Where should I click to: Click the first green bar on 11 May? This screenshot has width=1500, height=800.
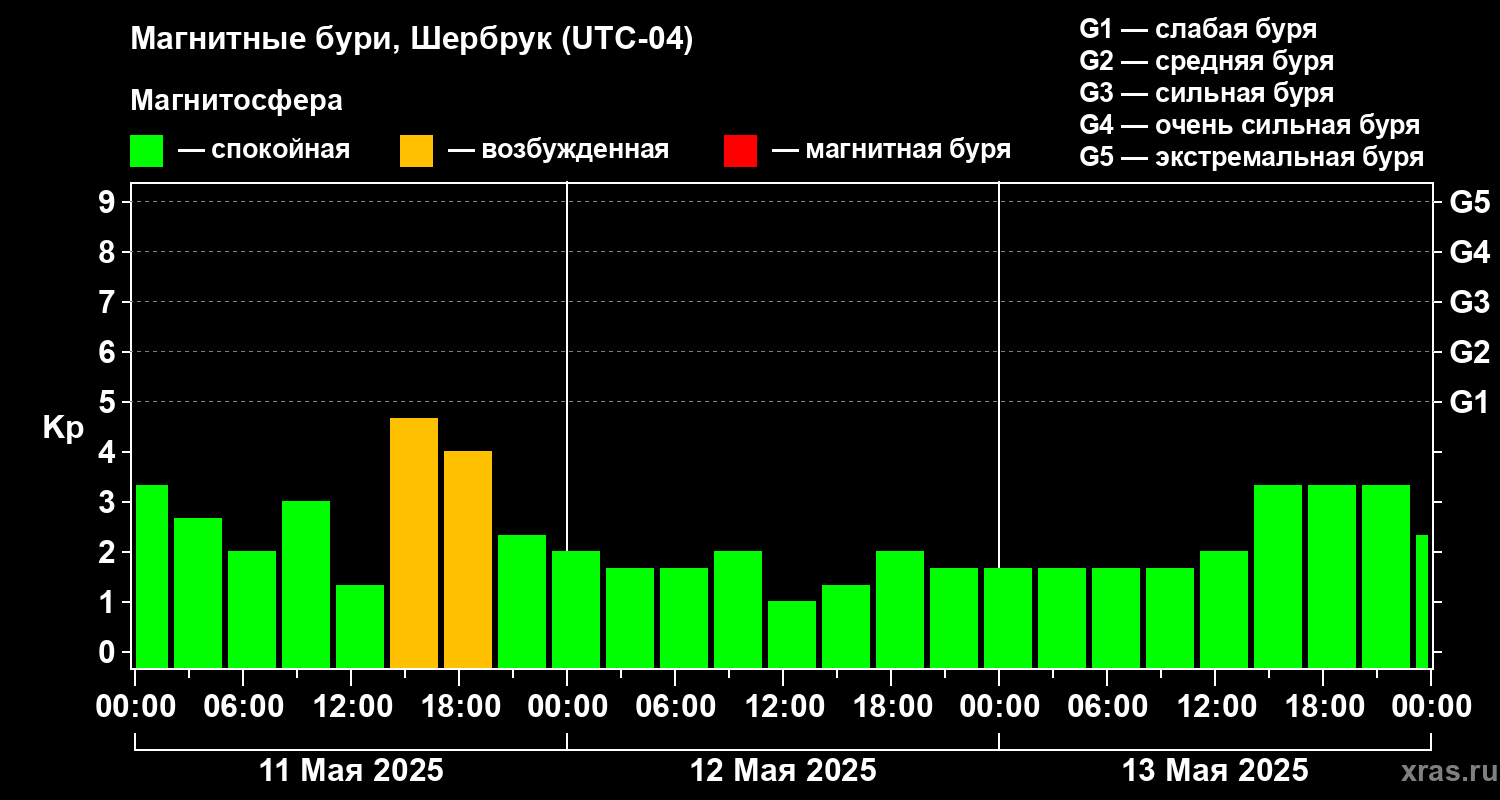152,576
